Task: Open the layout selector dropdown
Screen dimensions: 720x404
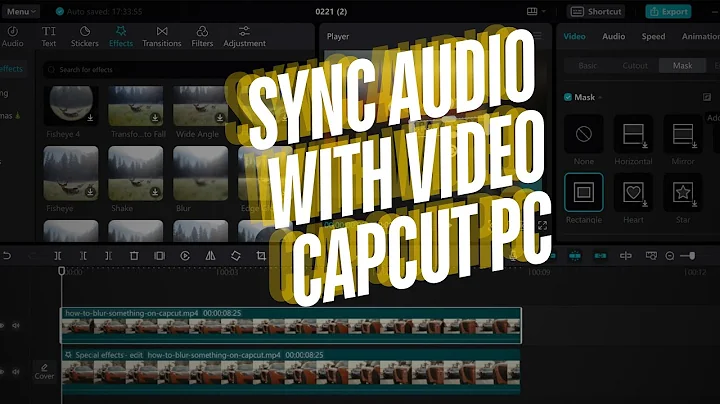Action: tap(536, 11)
